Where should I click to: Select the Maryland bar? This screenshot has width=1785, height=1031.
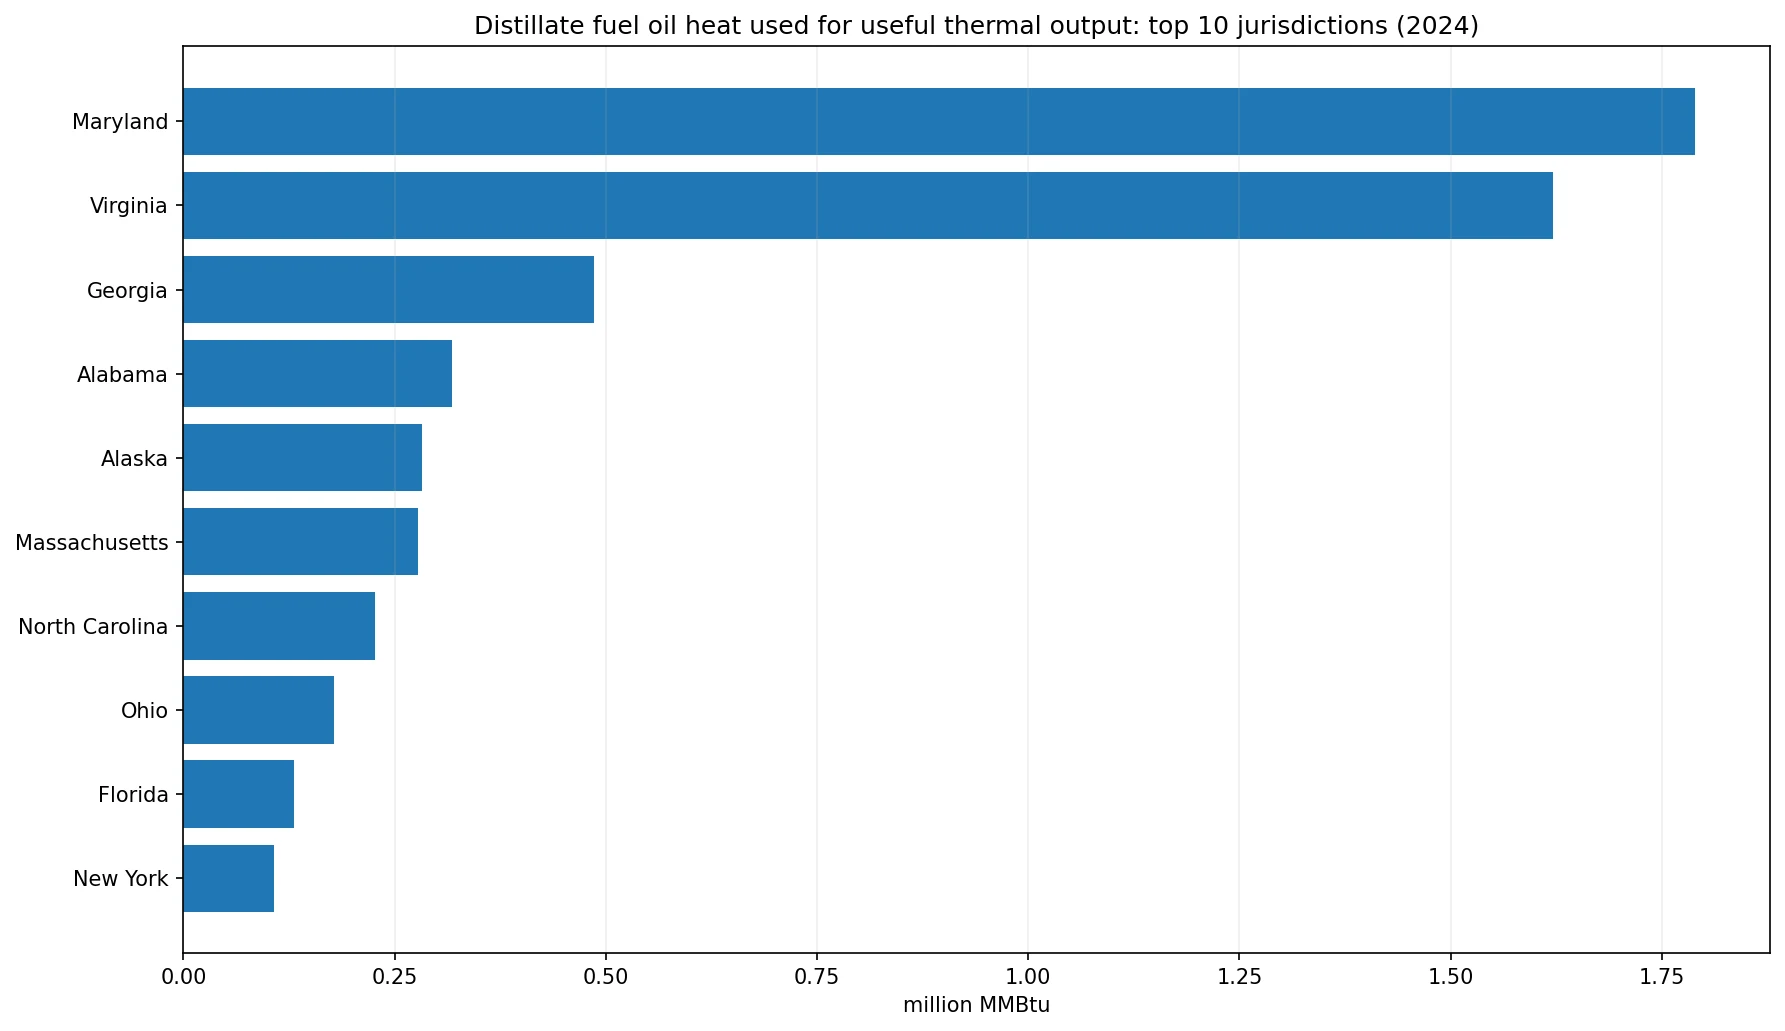[x=939, y=121]
